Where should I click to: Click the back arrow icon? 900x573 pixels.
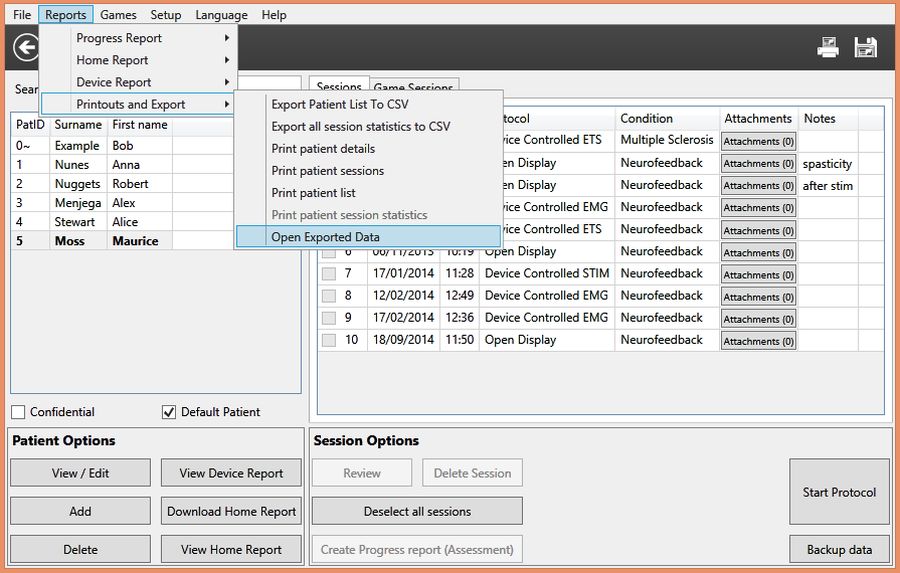pos(24,47)
